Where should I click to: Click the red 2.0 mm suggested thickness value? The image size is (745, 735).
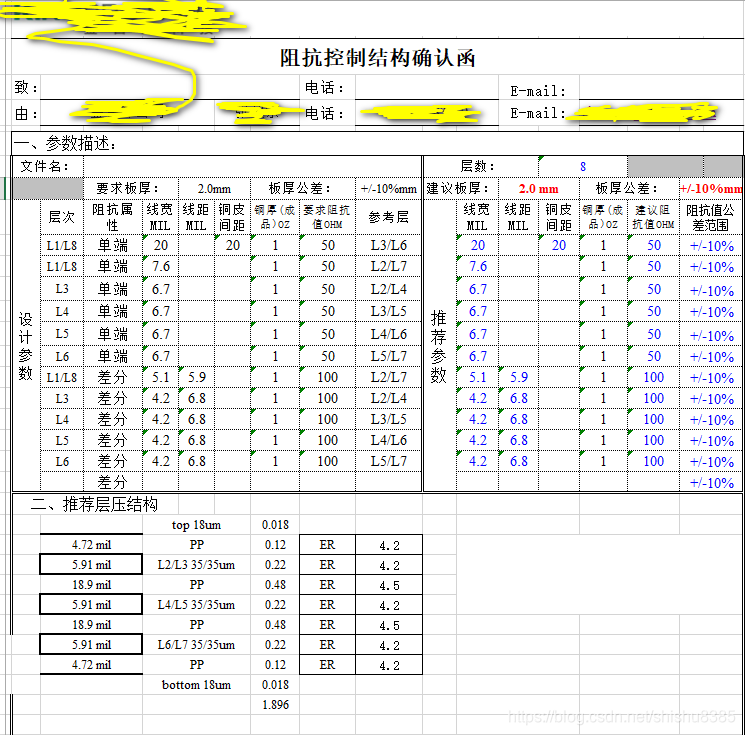pyautogui.click(x=538, y=189)
